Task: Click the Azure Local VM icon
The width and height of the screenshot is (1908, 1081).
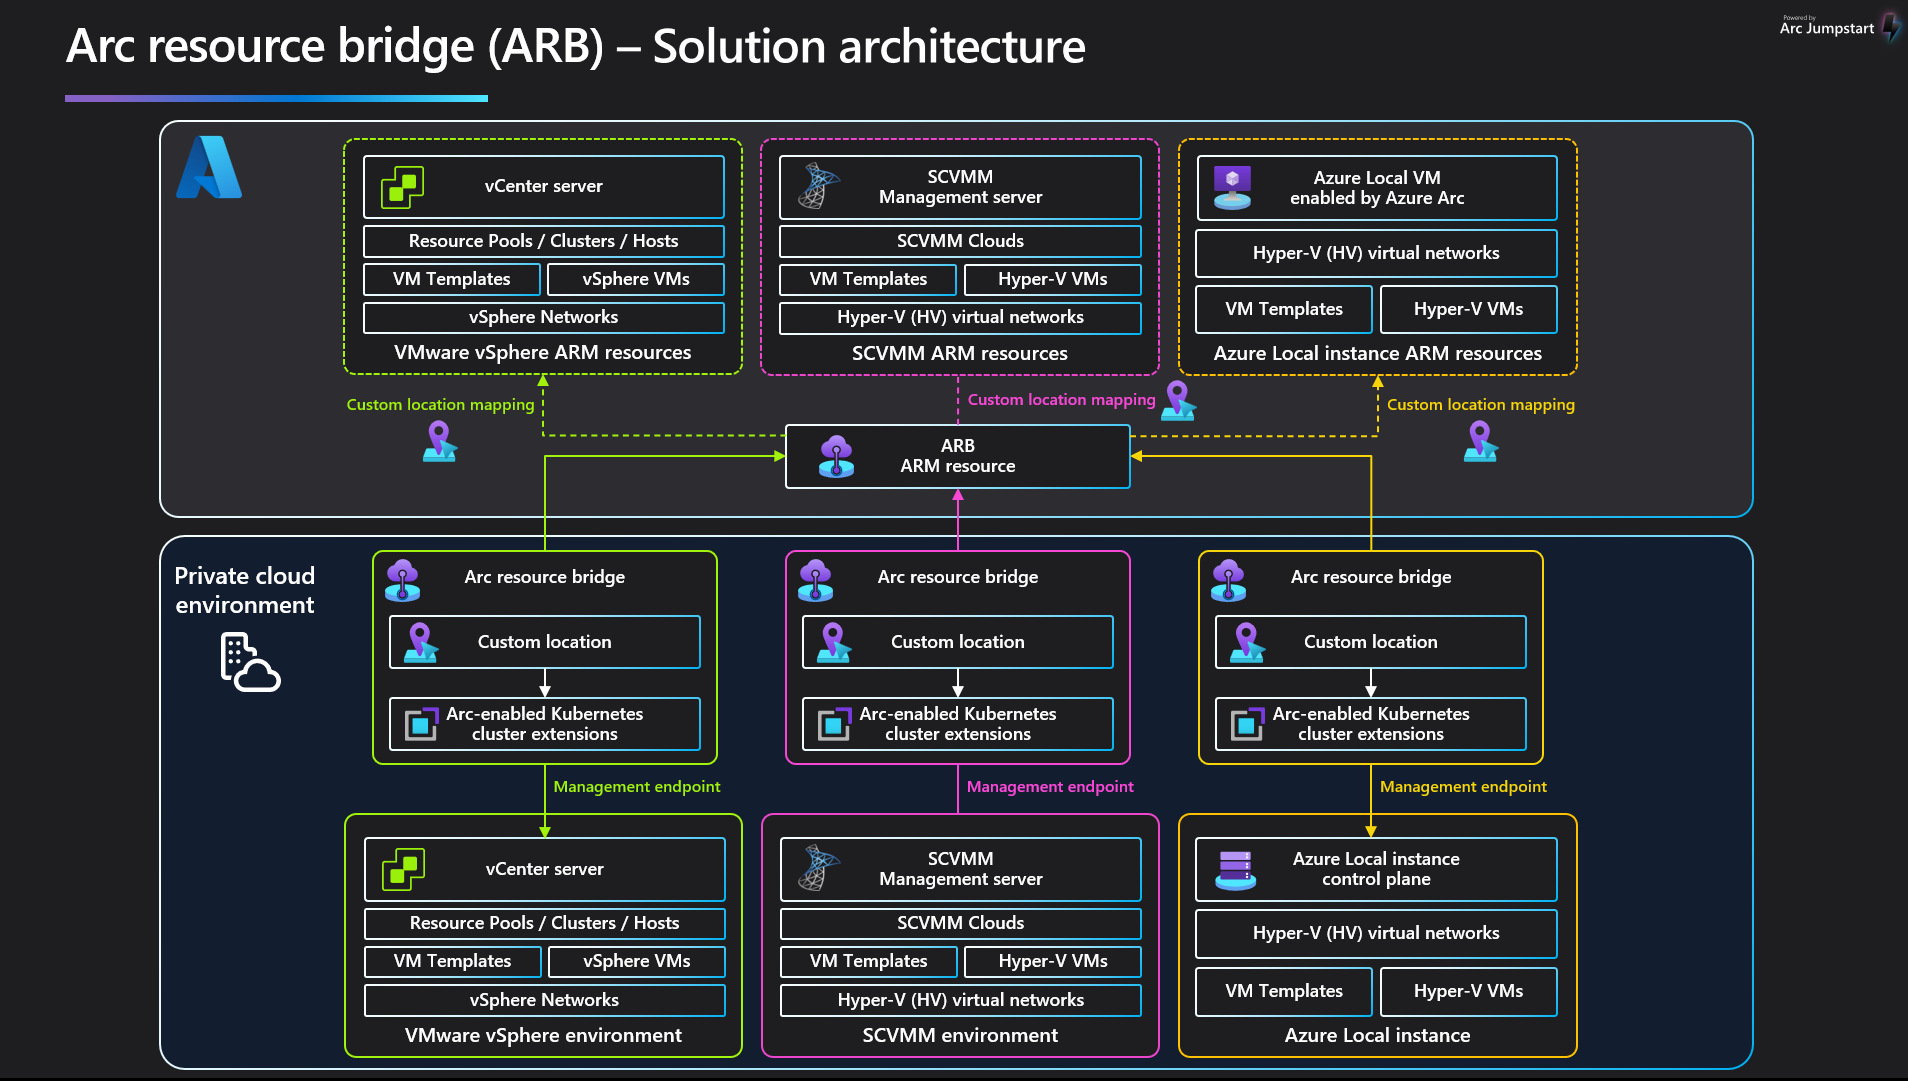Action: pos(1232,186)
